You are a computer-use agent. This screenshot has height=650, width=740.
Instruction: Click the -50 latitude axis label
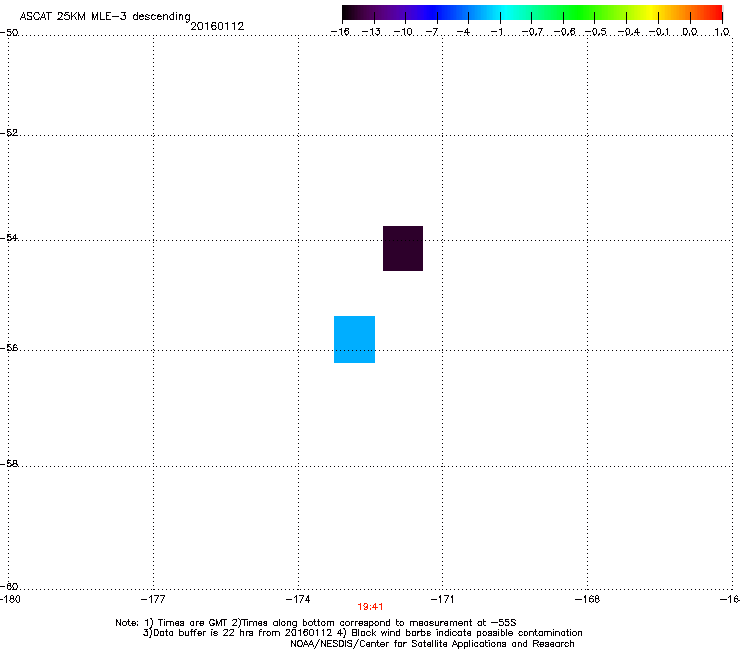pos(9,33)
